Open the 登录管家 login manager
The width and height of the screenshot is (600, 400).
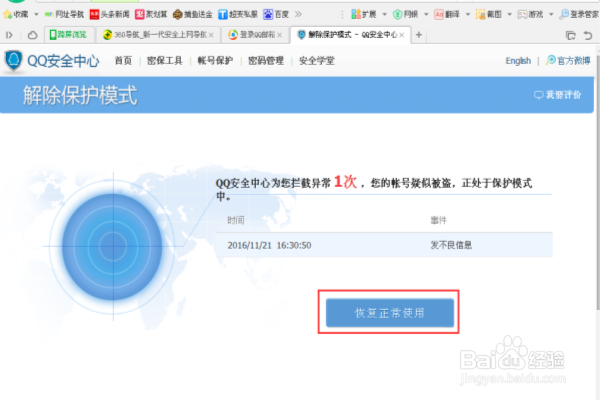[x=579, y=15]
